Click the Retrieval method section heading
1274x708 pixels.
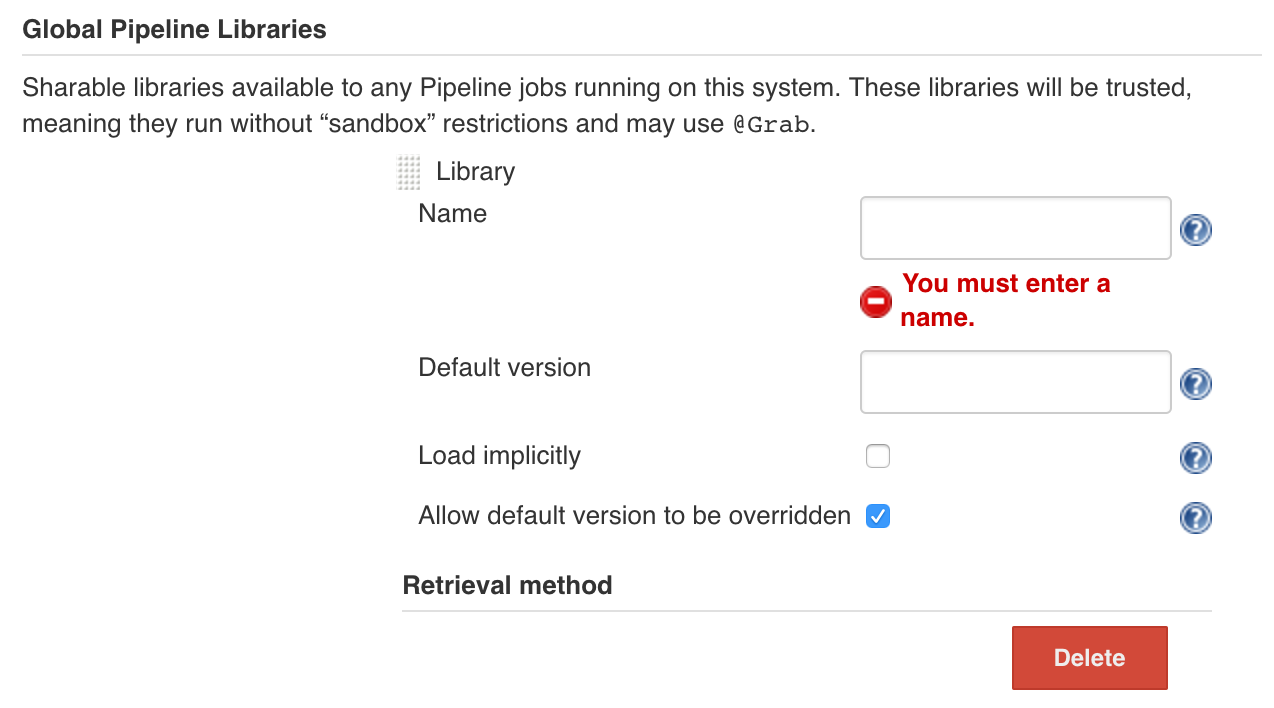click(507, 585)
